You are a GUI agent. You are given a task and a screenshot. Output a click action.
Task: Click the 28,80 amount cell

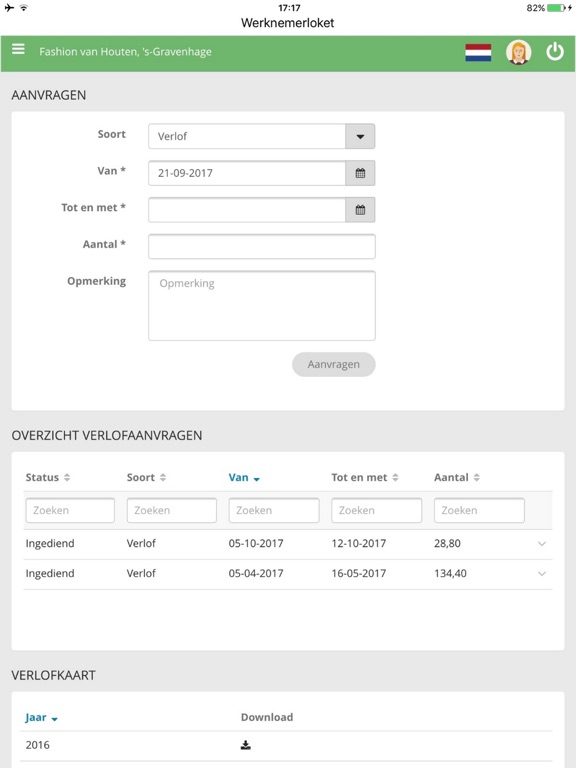pyautogui.click(x=447, y=543)
